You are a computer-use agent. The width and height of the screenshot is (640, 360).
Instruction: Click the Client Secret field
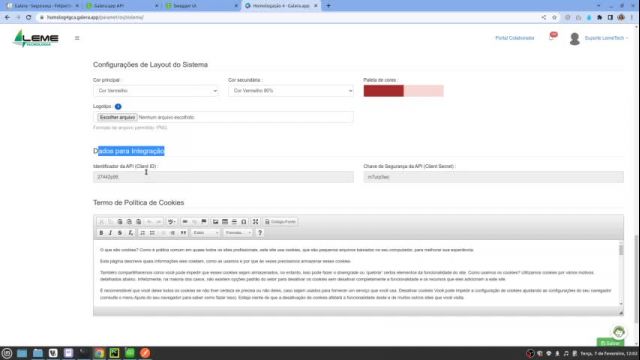pyautogui.click(x=493, y=177)
